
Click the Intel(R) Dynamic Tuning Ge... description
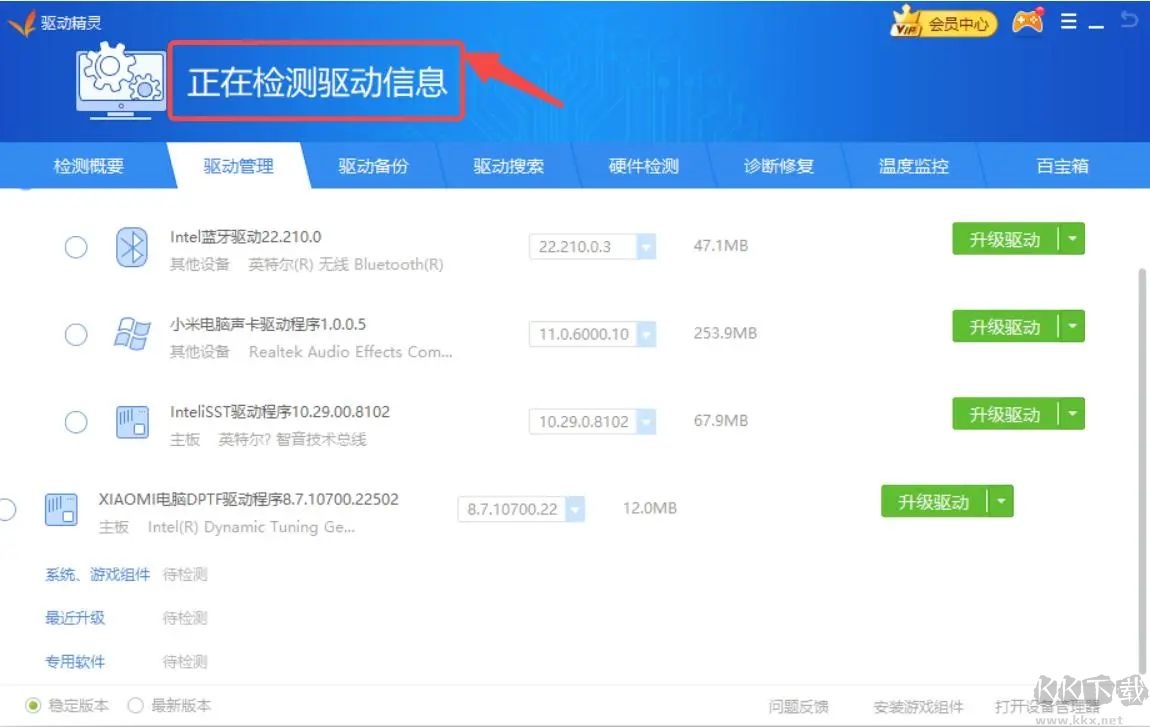click(251, 527)
